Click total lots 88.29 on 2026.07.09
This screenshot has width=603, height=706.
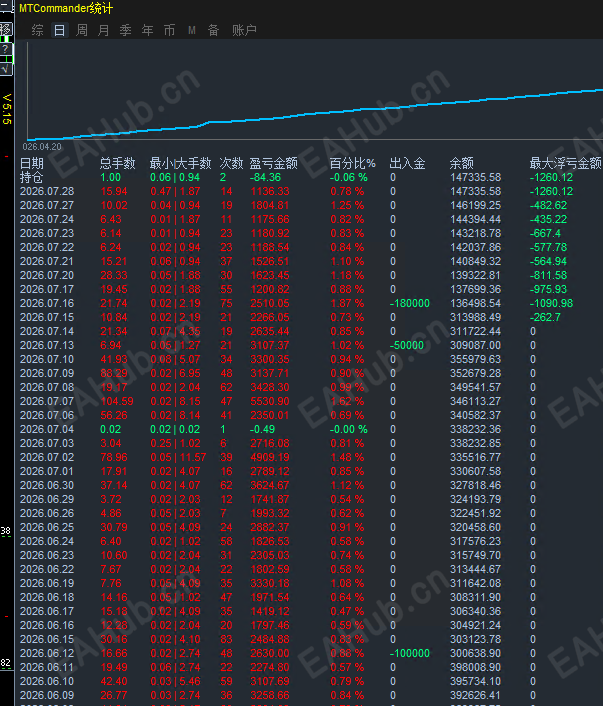(x=113, y=373)
